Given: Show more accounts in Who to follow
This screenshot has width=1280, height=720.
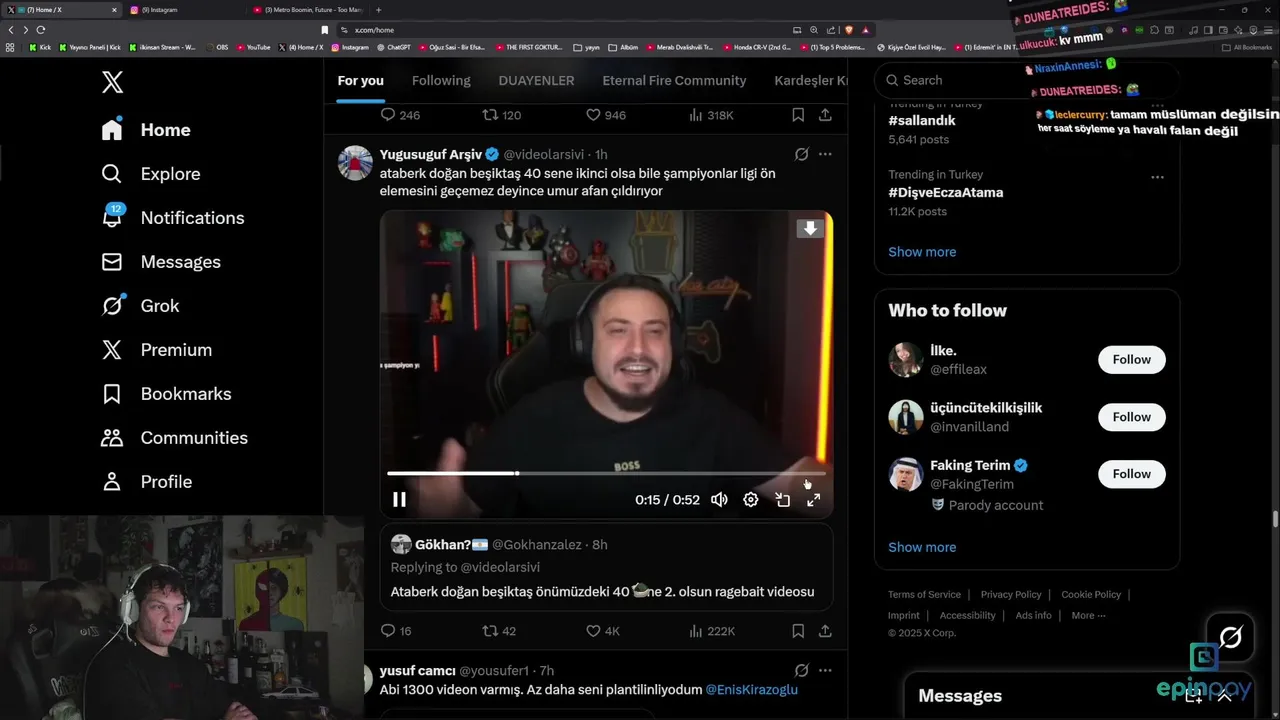Looking at the screenshot, I should point(922,547).
